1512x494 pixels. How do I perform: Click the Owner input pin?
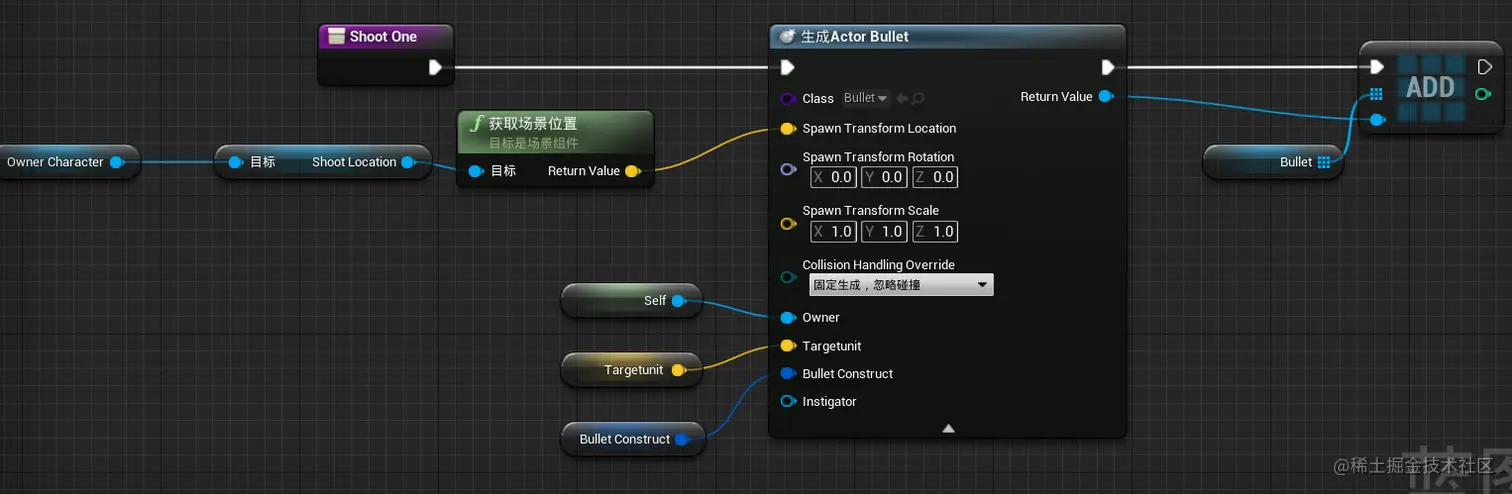[788, 318]
